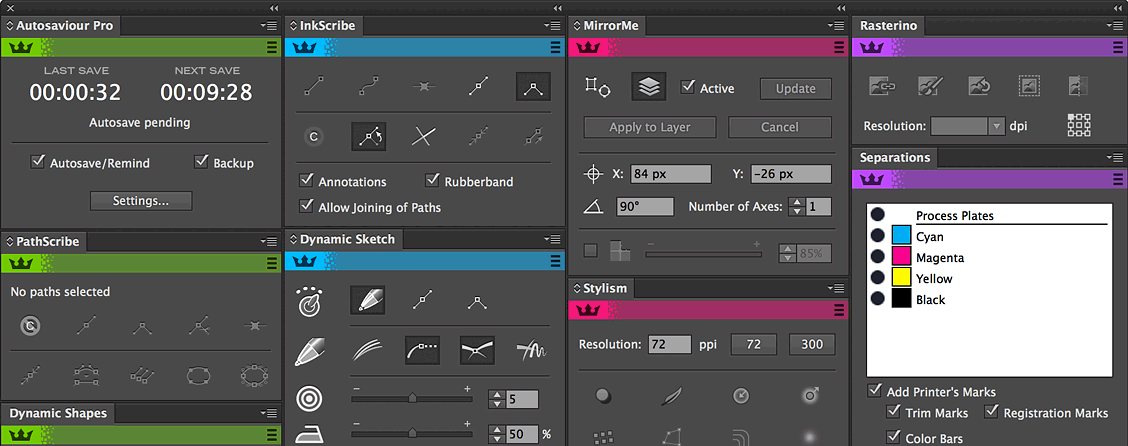Toggle Allow Joining of Paths
The width and height of the screenshot is (1128, 446).
click(306, 206)
